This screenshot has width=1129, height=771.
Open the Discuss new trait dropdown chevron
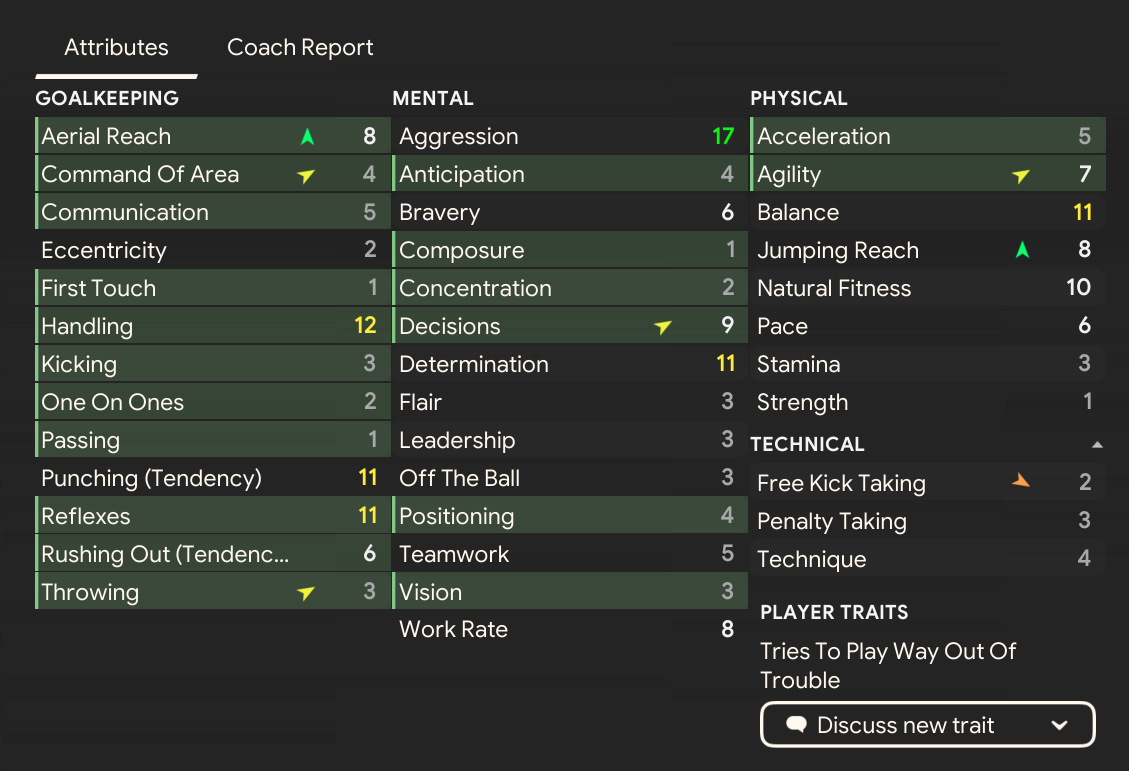(x=1060, y=725)
